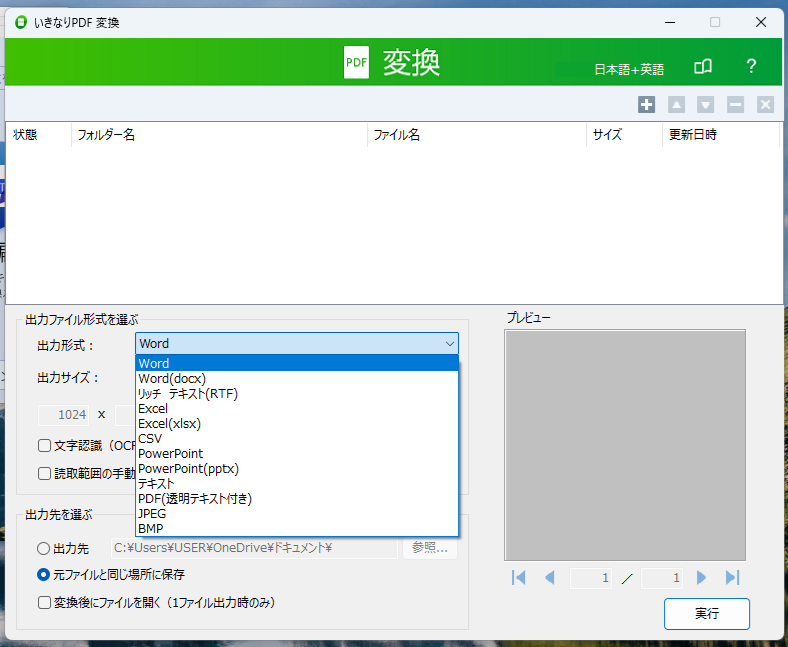Click the remove file minus icon
The width and height of the screenshot is (788, 647).
click(x=735, y=105)
